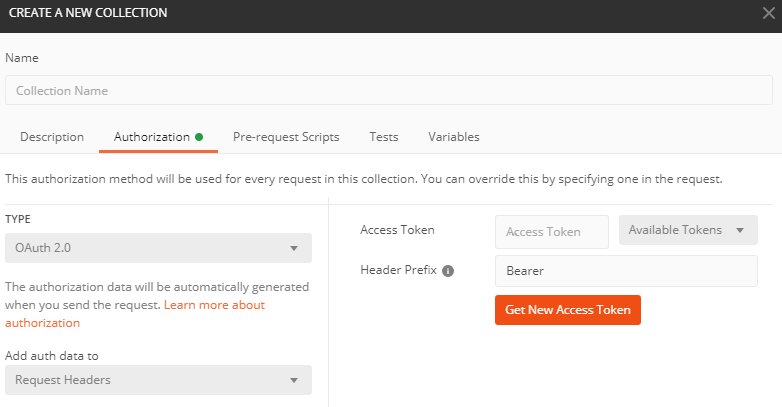The width and height of the screenshot is (782, 407).
Task: Click the green dot on the Authorization tab
Action: pyautogui.click(x=199, y=137)
